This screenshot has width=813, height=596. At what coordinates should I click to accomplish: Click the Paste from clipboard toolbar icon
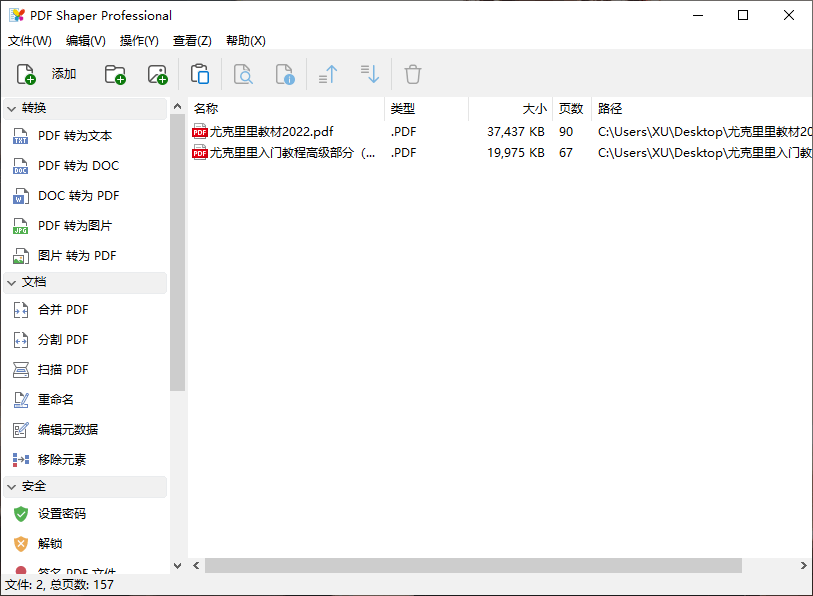(200, 74)
